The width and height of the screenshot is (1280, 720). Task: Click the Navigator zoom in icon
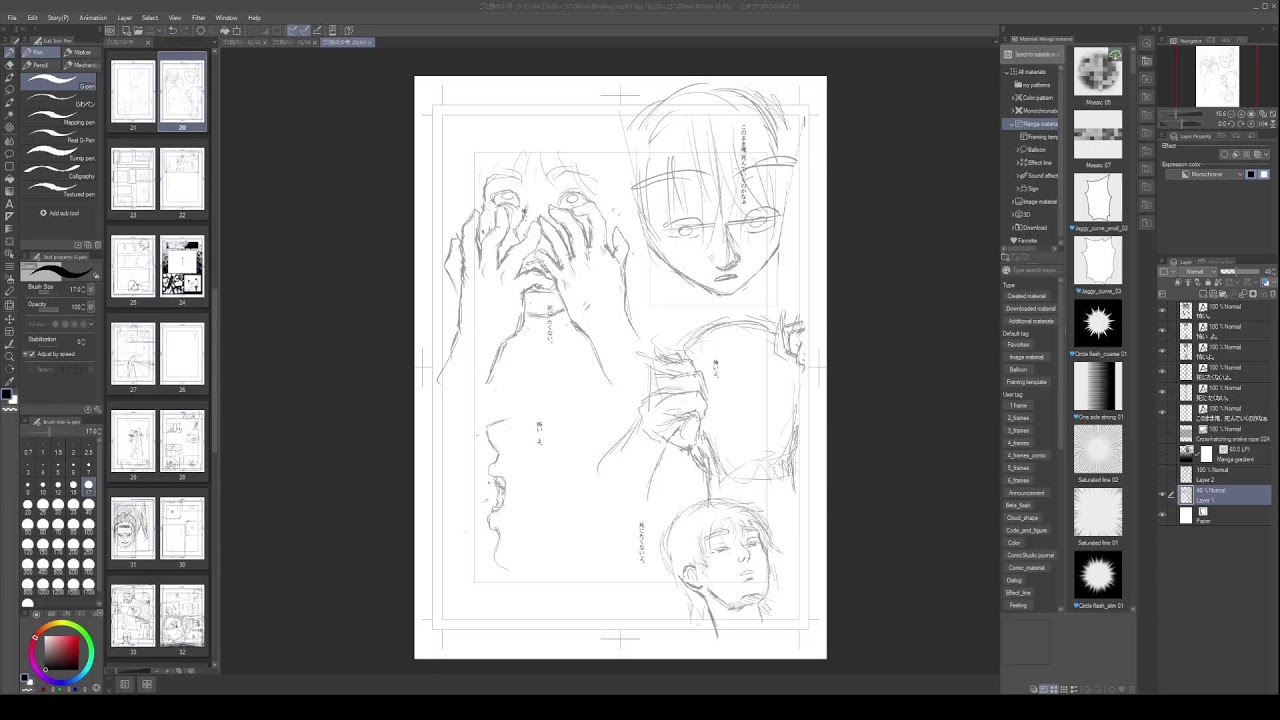click(1241, 114)
